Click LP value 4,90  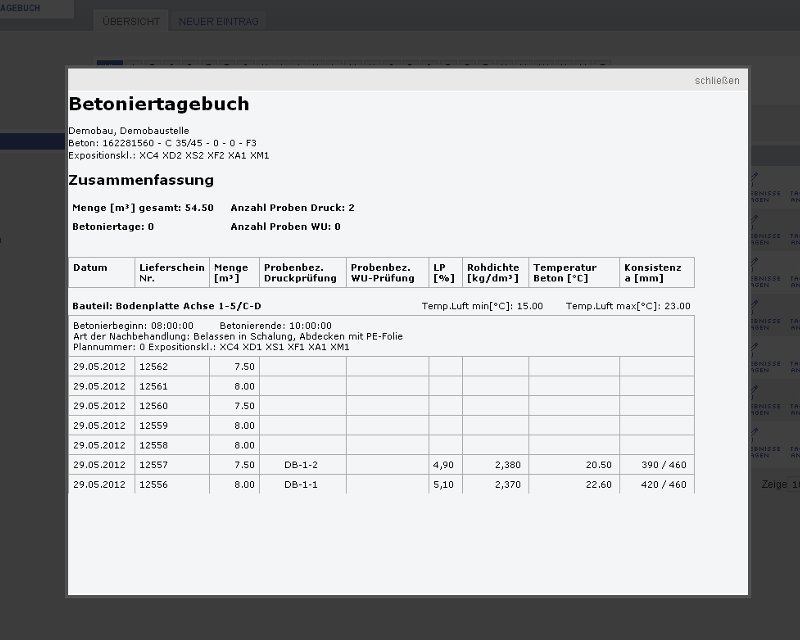click(443, 465)
